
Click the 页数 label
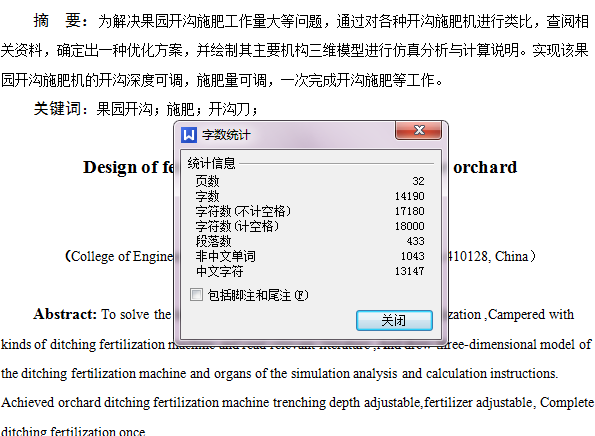pos(207,181)
